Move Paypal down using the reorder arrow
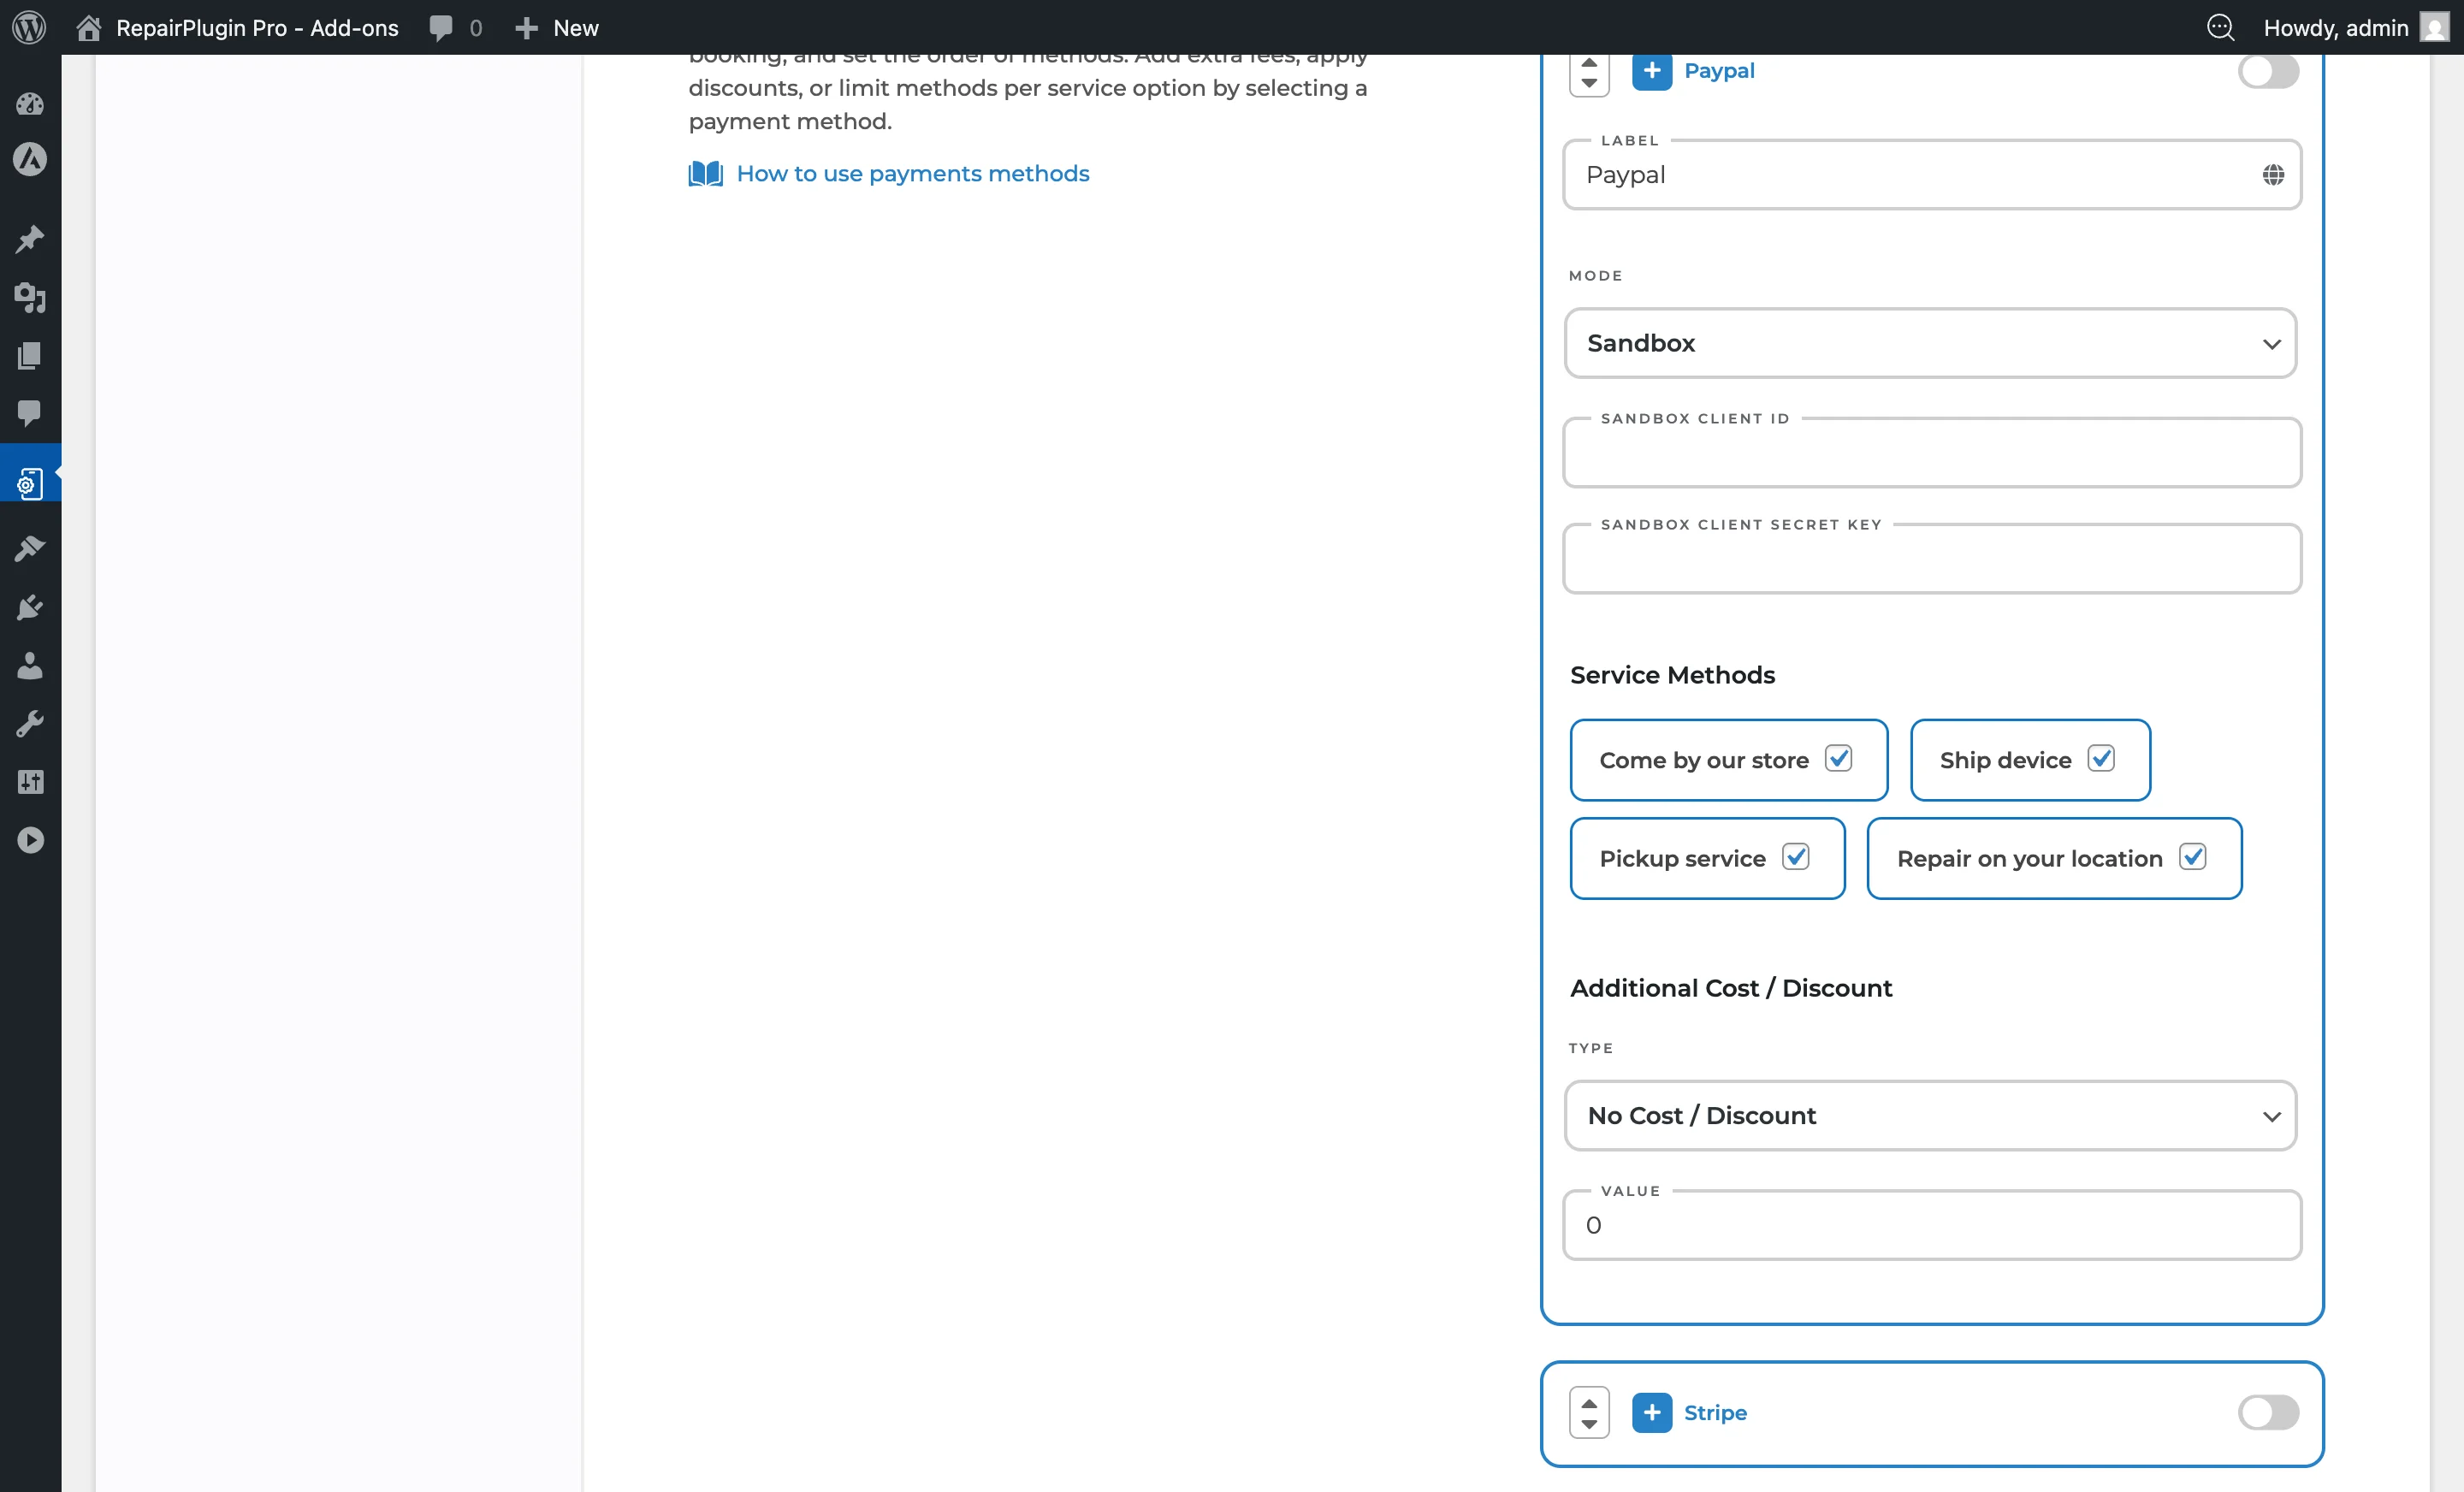This screenshot has height=1492, width=2464. click(x=1589, y=84)
